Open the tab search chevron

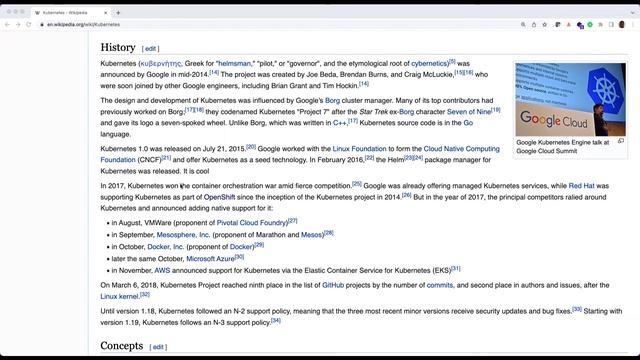click(x=632, y=13)
